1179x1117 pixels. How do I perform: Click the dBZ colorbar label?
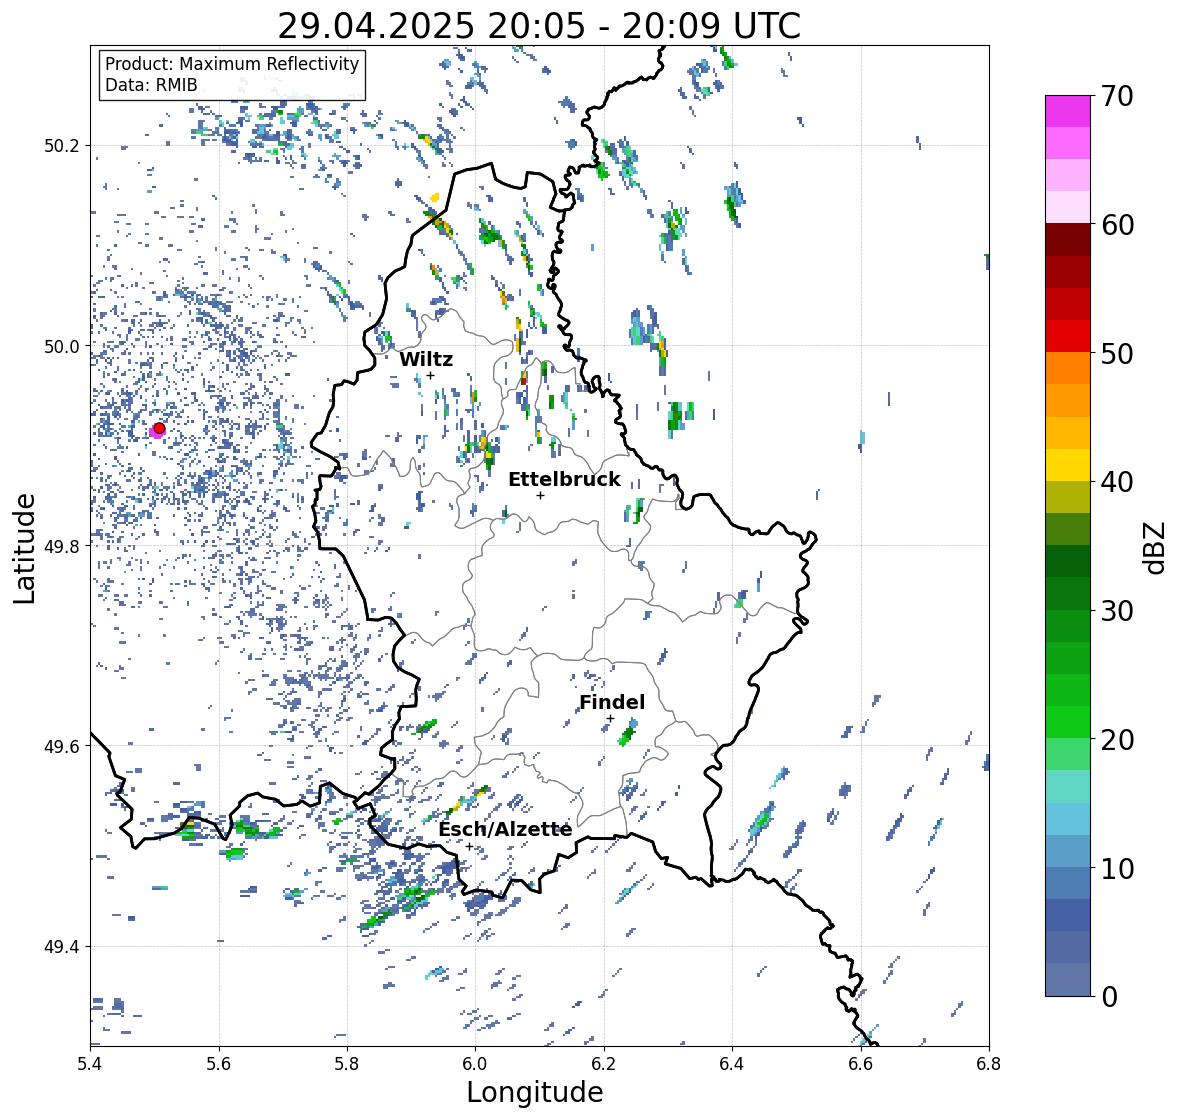click(x=1156, y=547)
